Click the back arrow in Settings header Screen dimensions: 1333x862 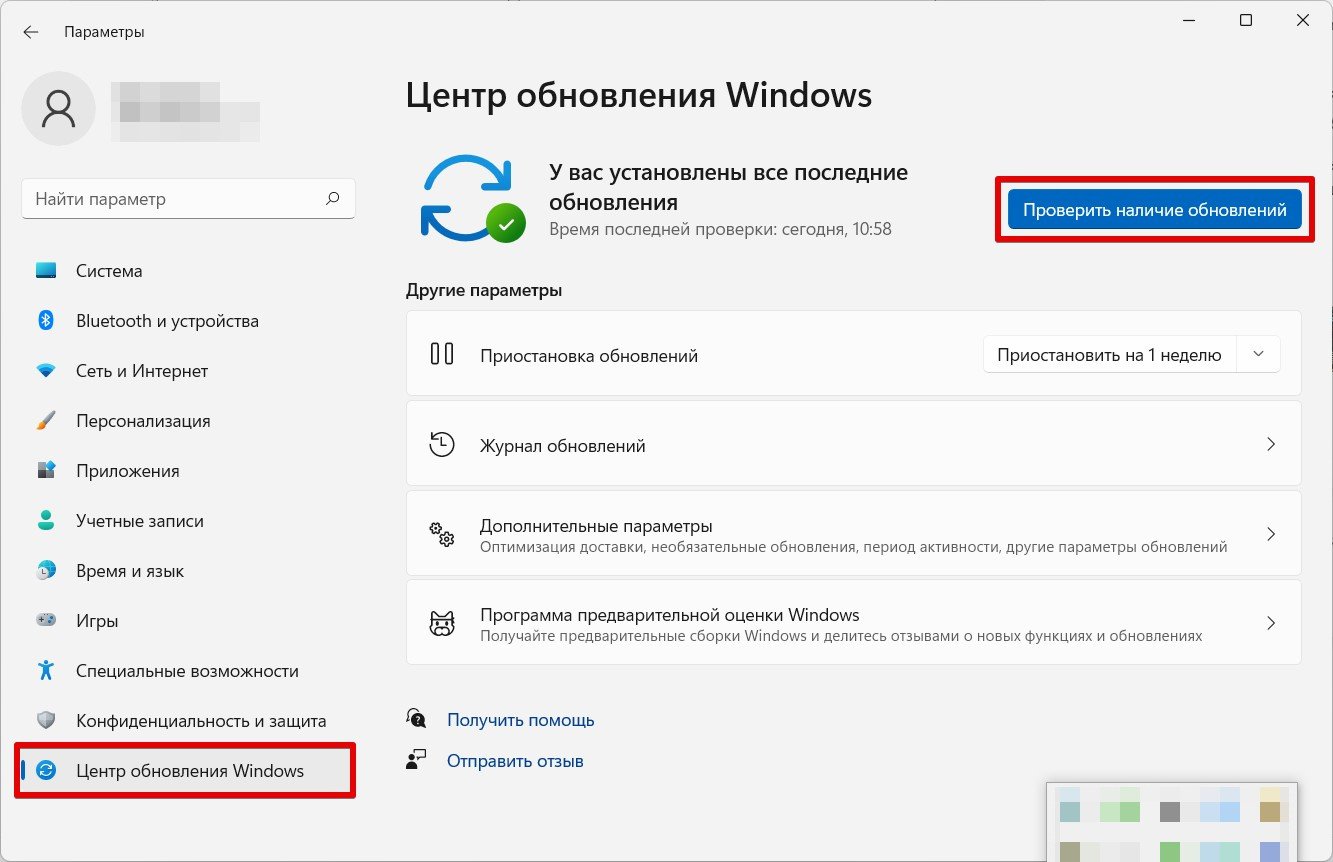point(30,32)
